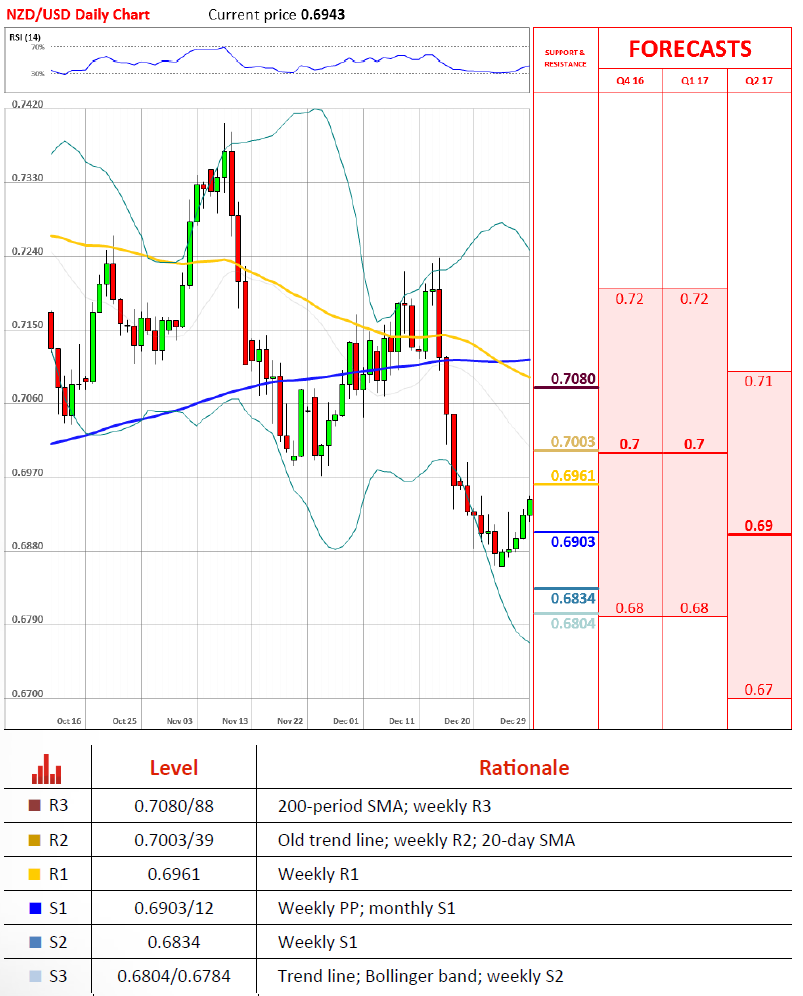Click the 0.7420 price axis label

point(27,104)
